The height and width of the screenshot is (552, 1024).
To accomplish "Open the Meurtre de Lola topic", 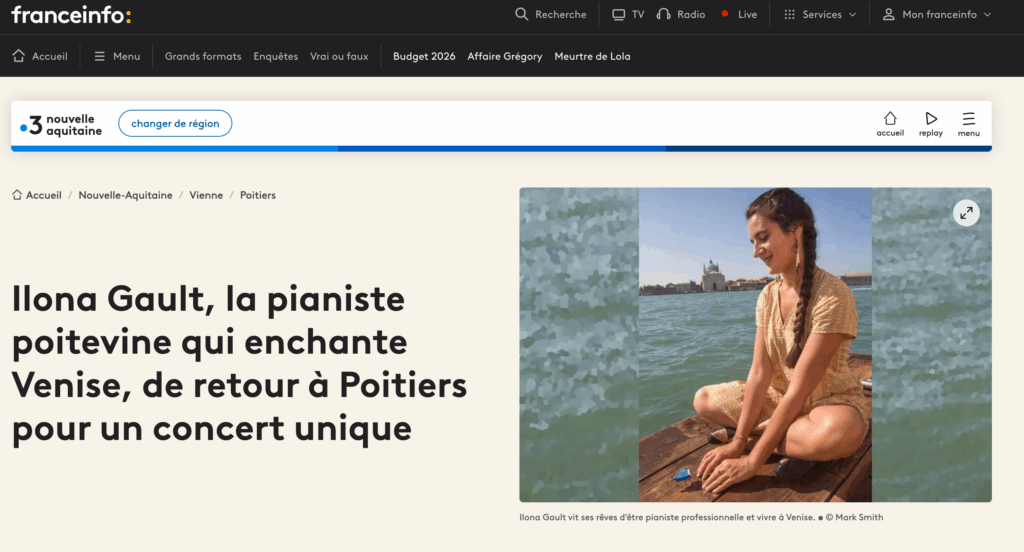I will tap(592, 56).
